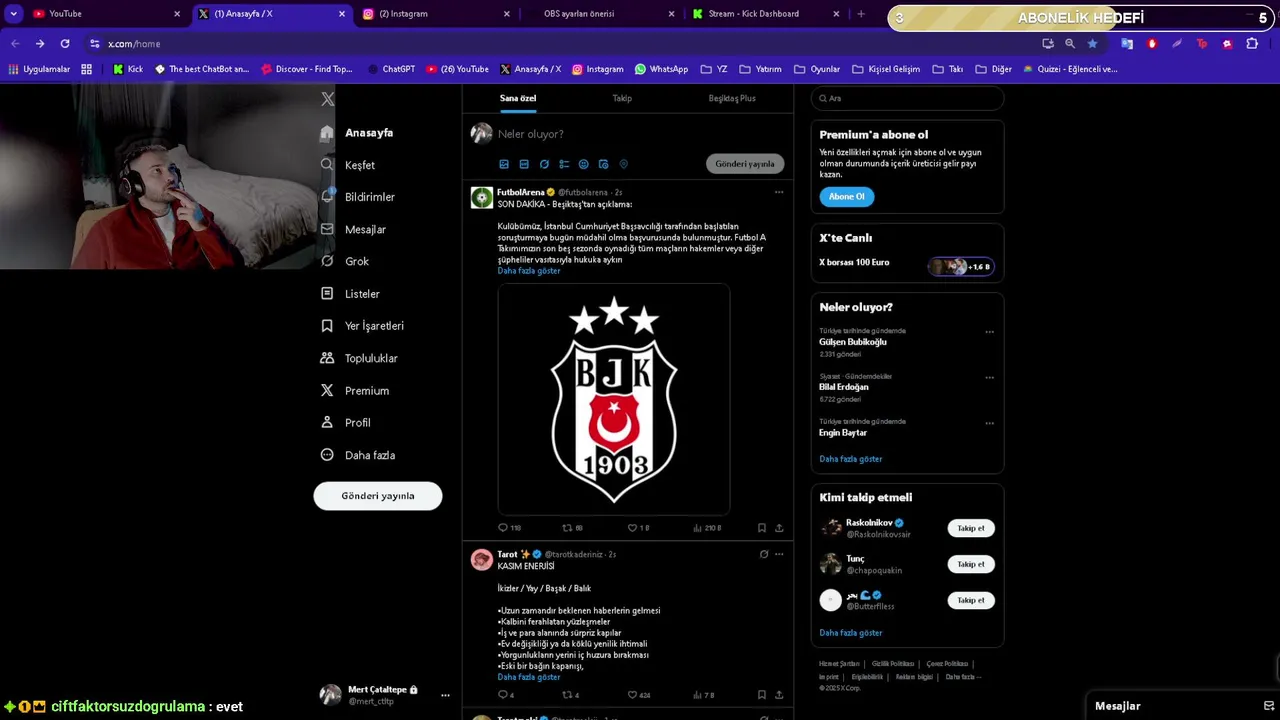Screen dimensions: 1280x720
Task: Click the GIF icon in composer
Action: (x=524, y=164)
